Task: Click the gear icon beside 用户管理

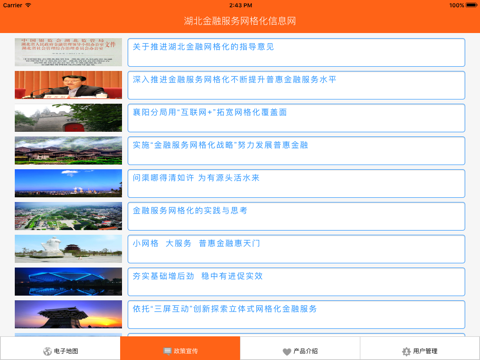Action: coord(406,351)
